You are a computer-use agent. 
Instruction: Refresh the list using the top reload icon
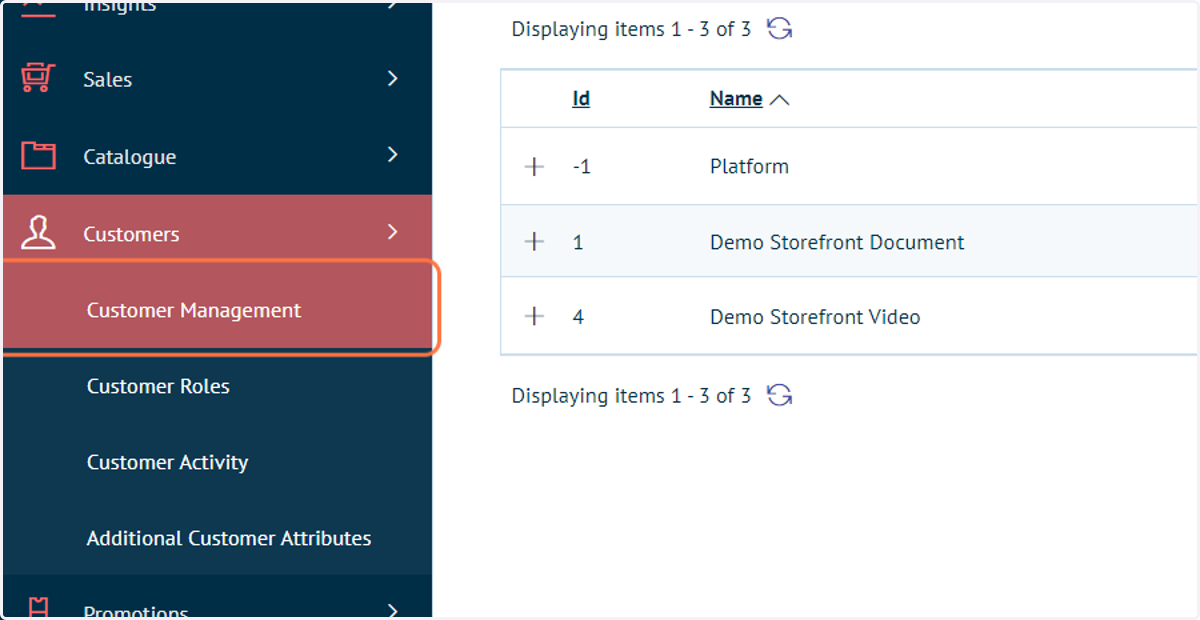click(x=780, y=29)
